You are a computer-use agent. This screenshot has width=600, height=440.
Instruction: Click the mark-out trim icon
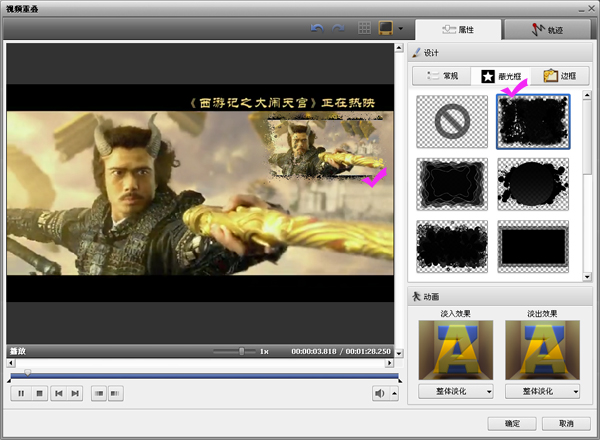115,393
